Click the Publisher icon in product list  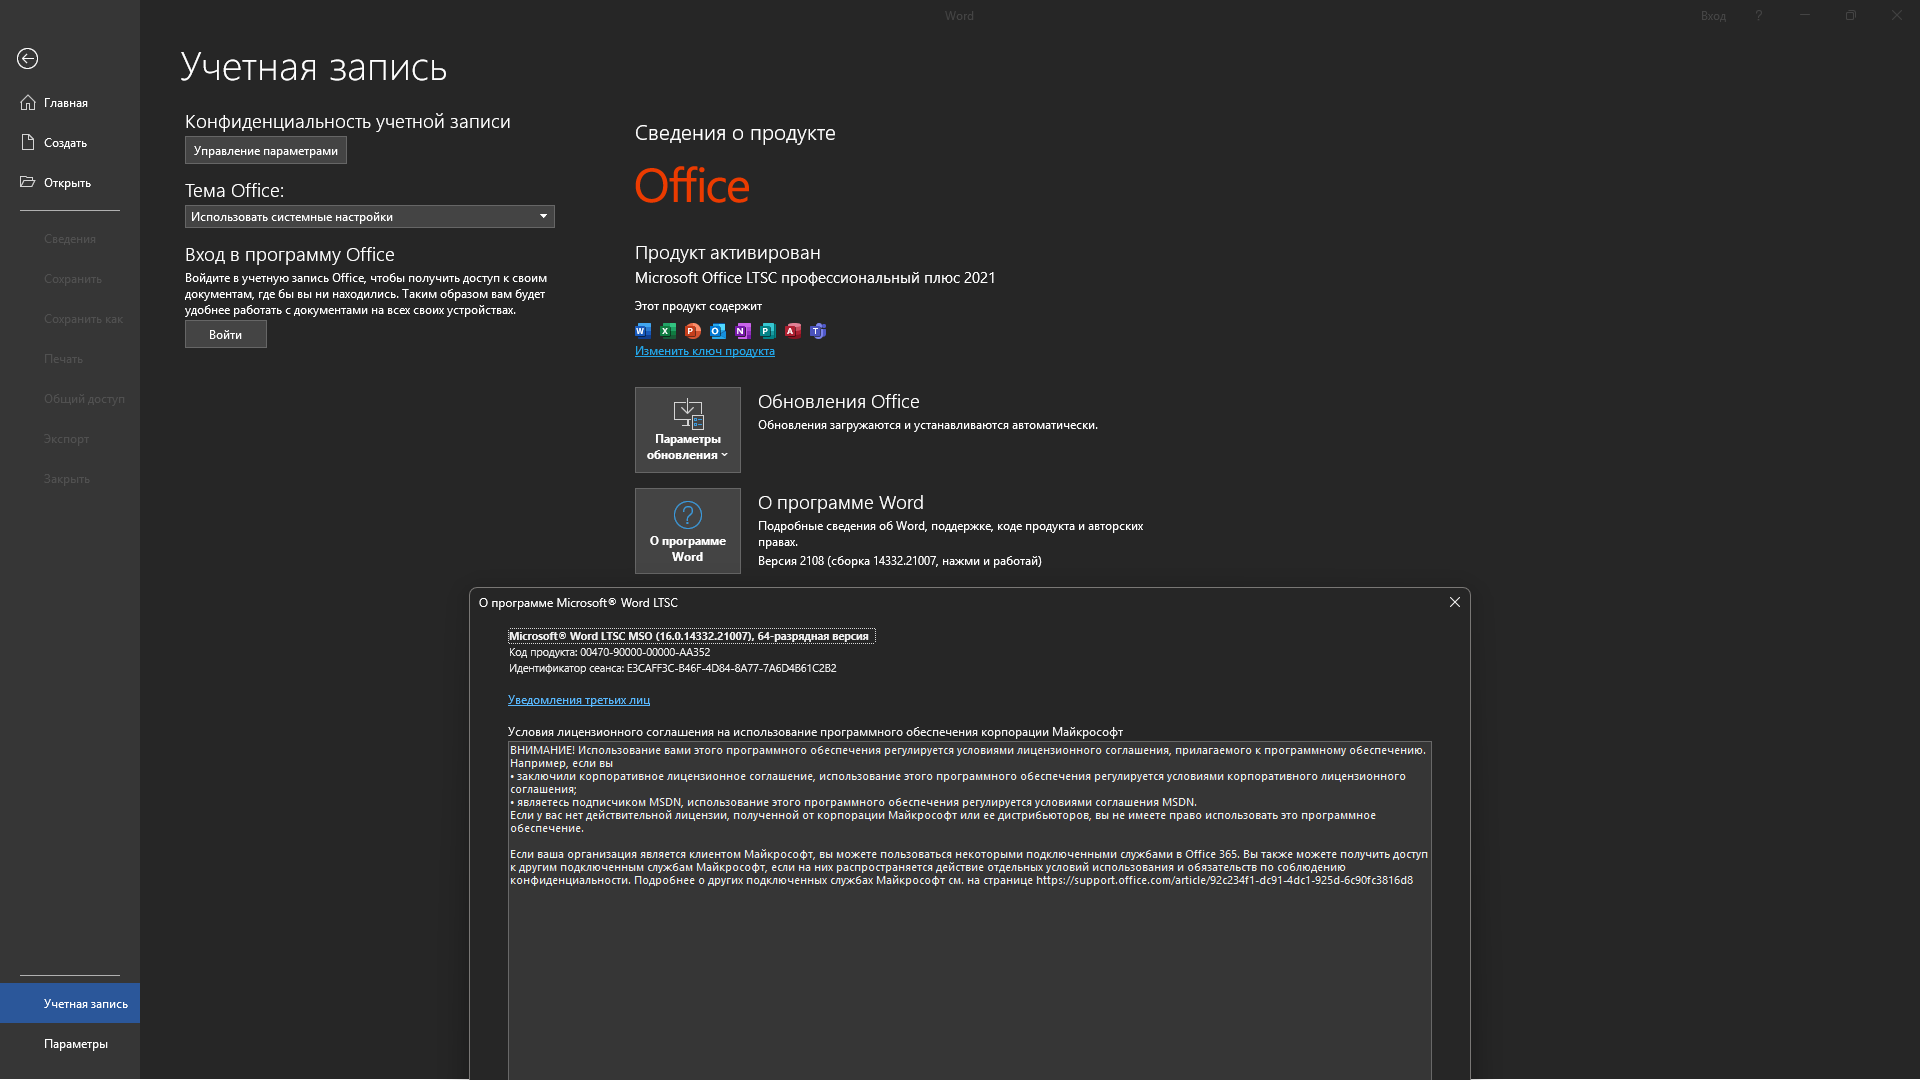[x=768, y=331]
